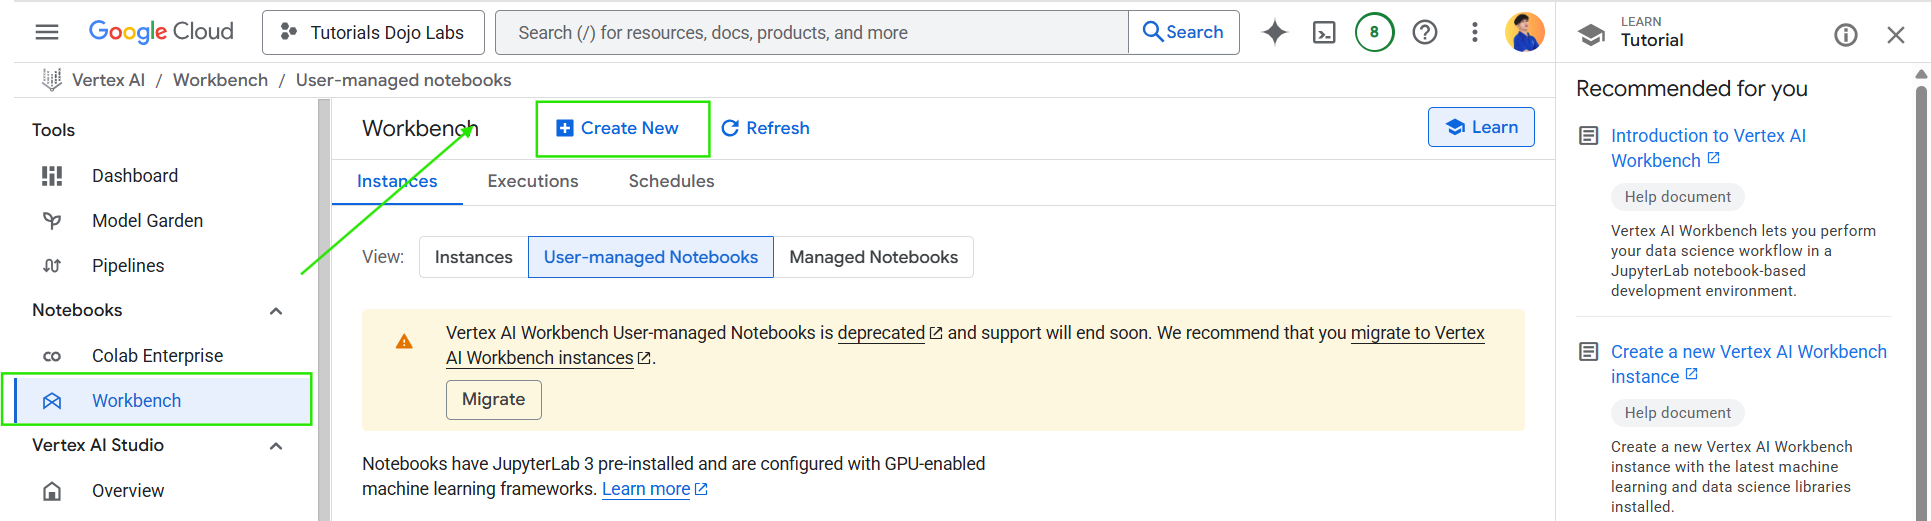Collapse the Vertex AI Studio section
The width and height of the screenshot is (1931, 521).
point(276,446)
